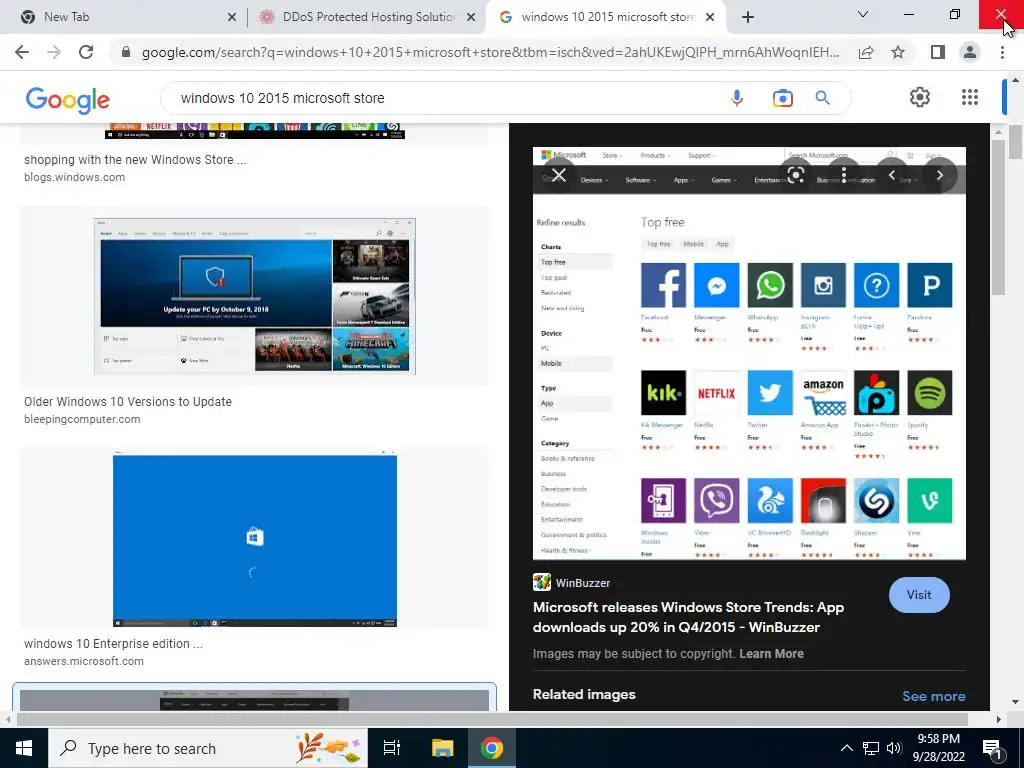This screenshot has height=768, width=1024.
Task: Start voice search with microphone icon
Action: pos(737,98)
